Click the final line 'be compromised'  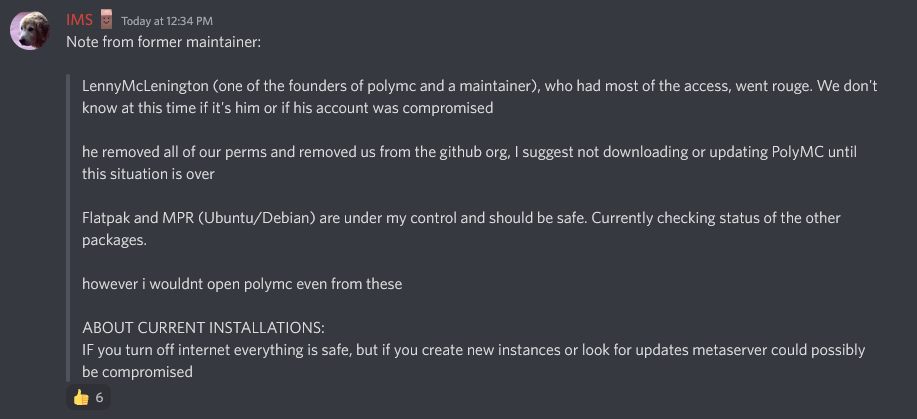pyautogui.click(x=137, y=372)
